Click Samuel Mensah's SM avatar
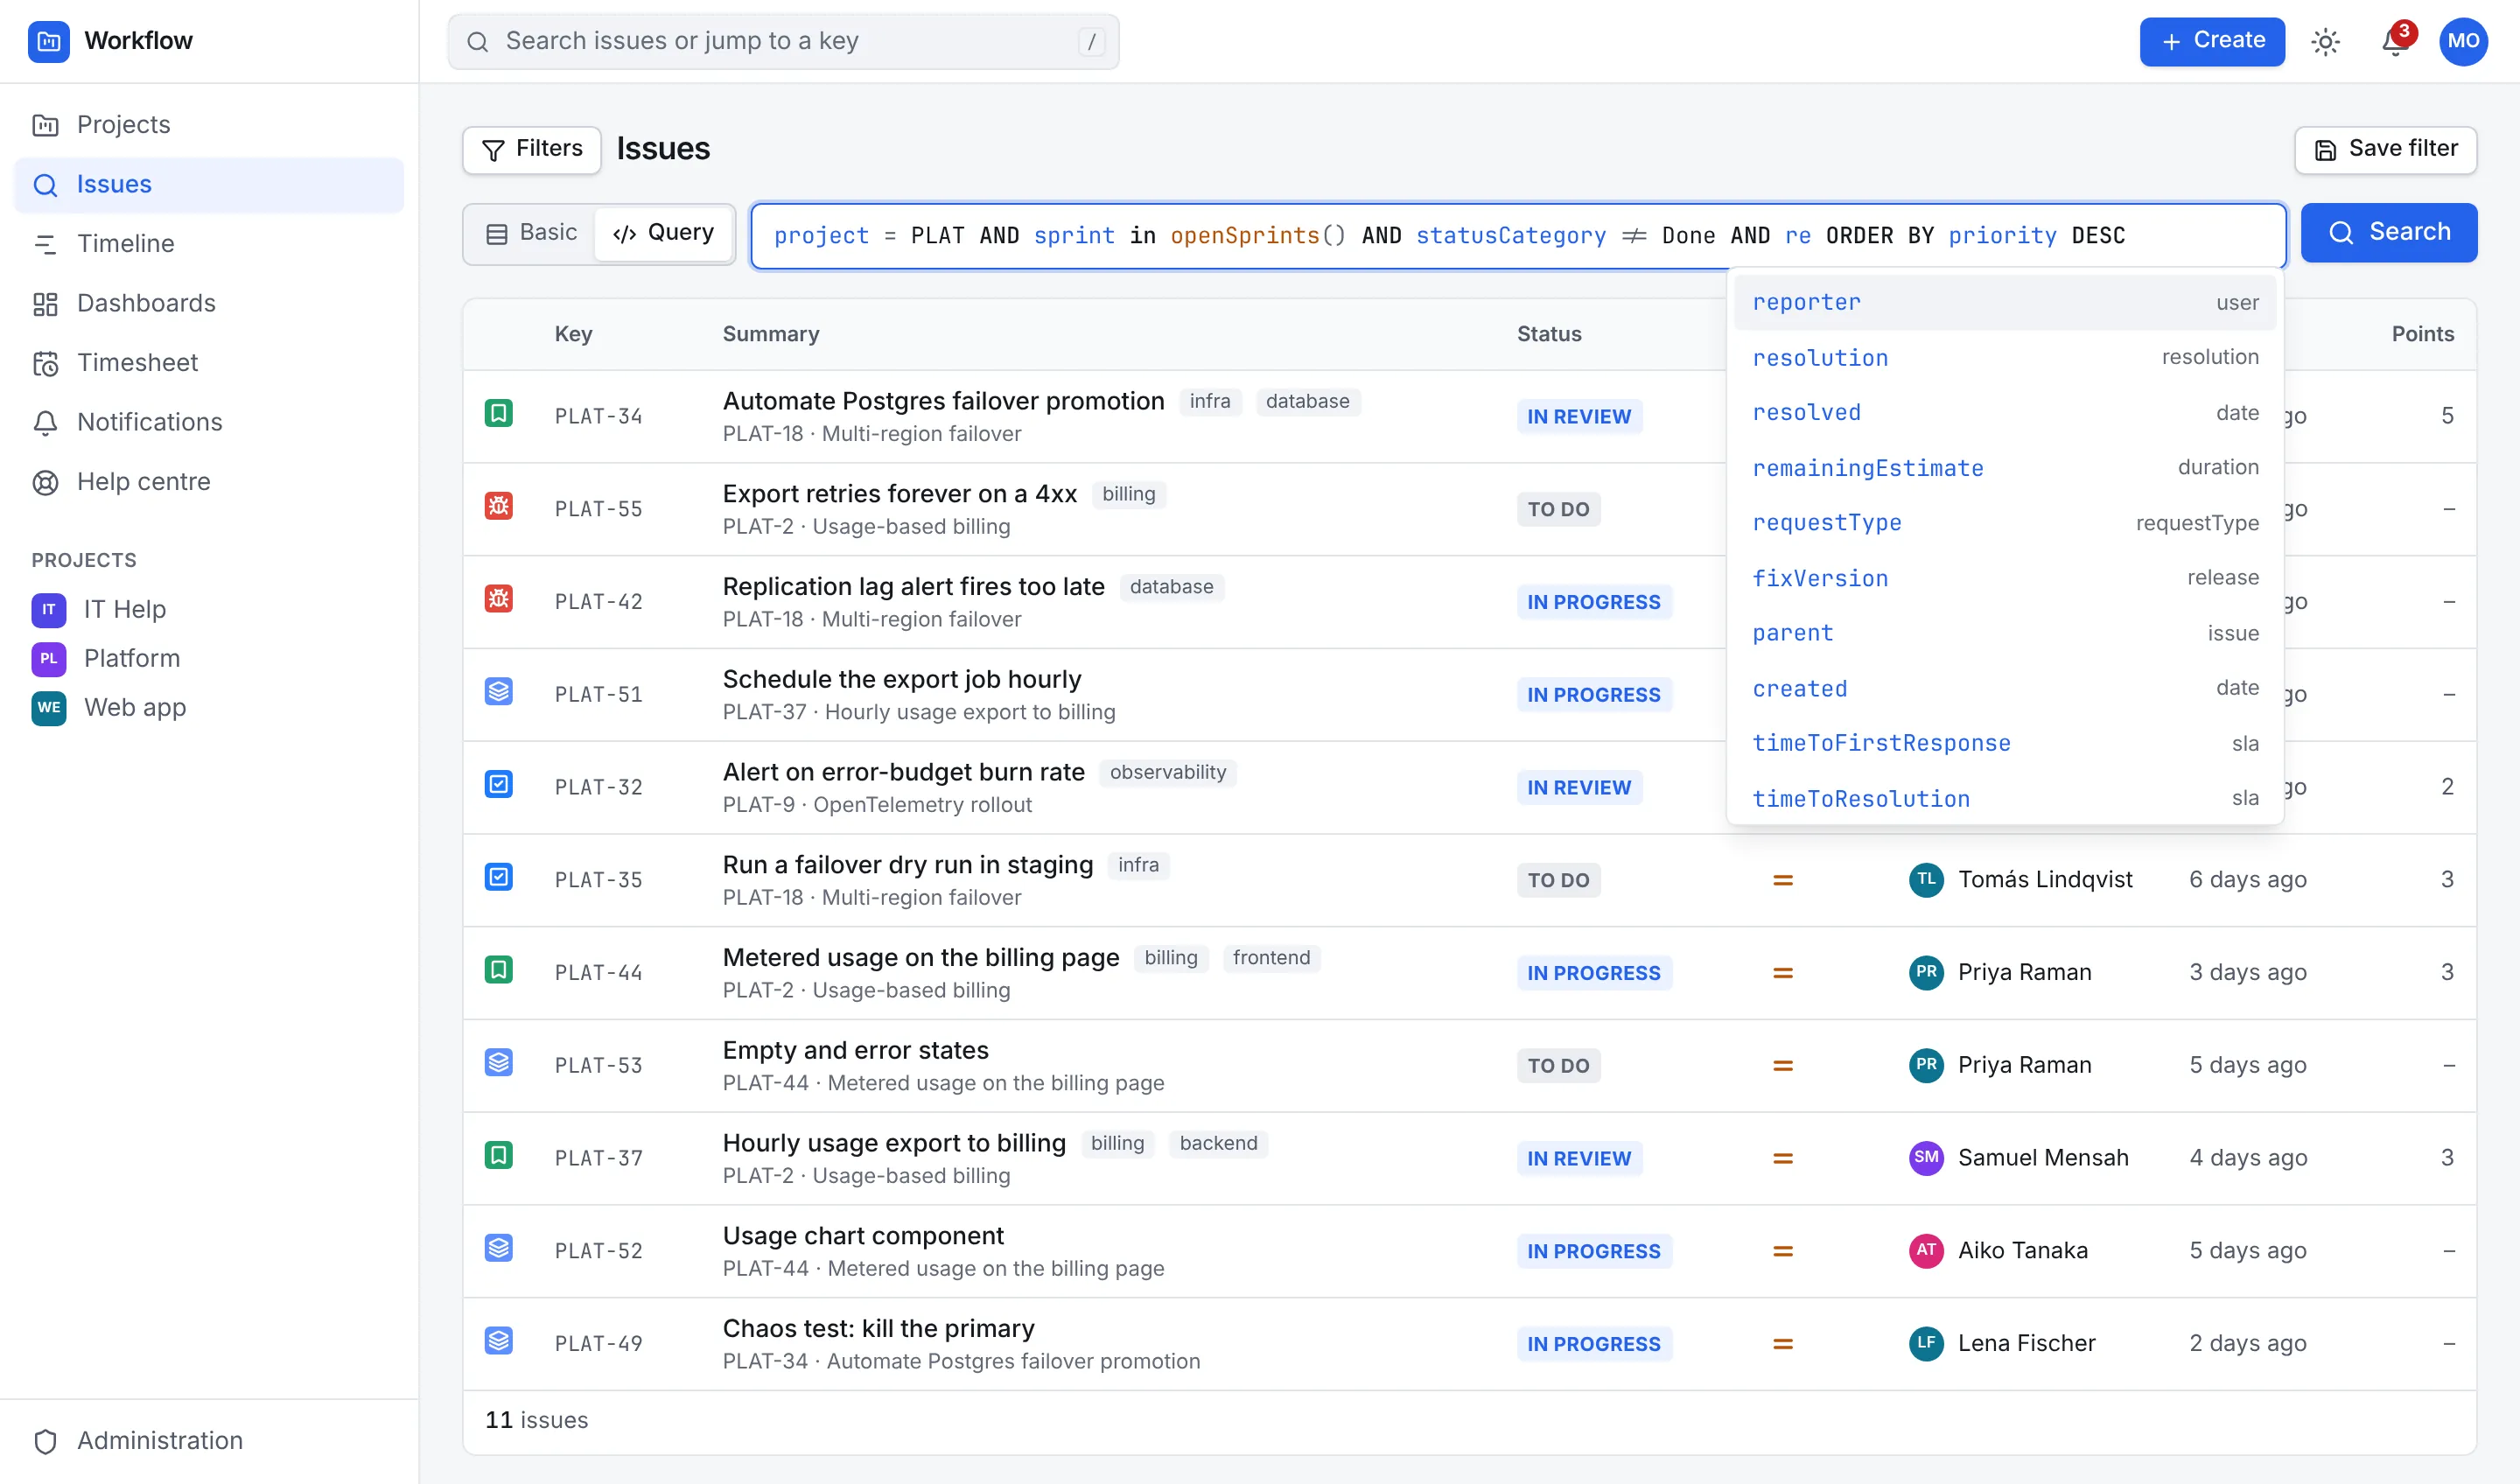 pos(1926,1158)
